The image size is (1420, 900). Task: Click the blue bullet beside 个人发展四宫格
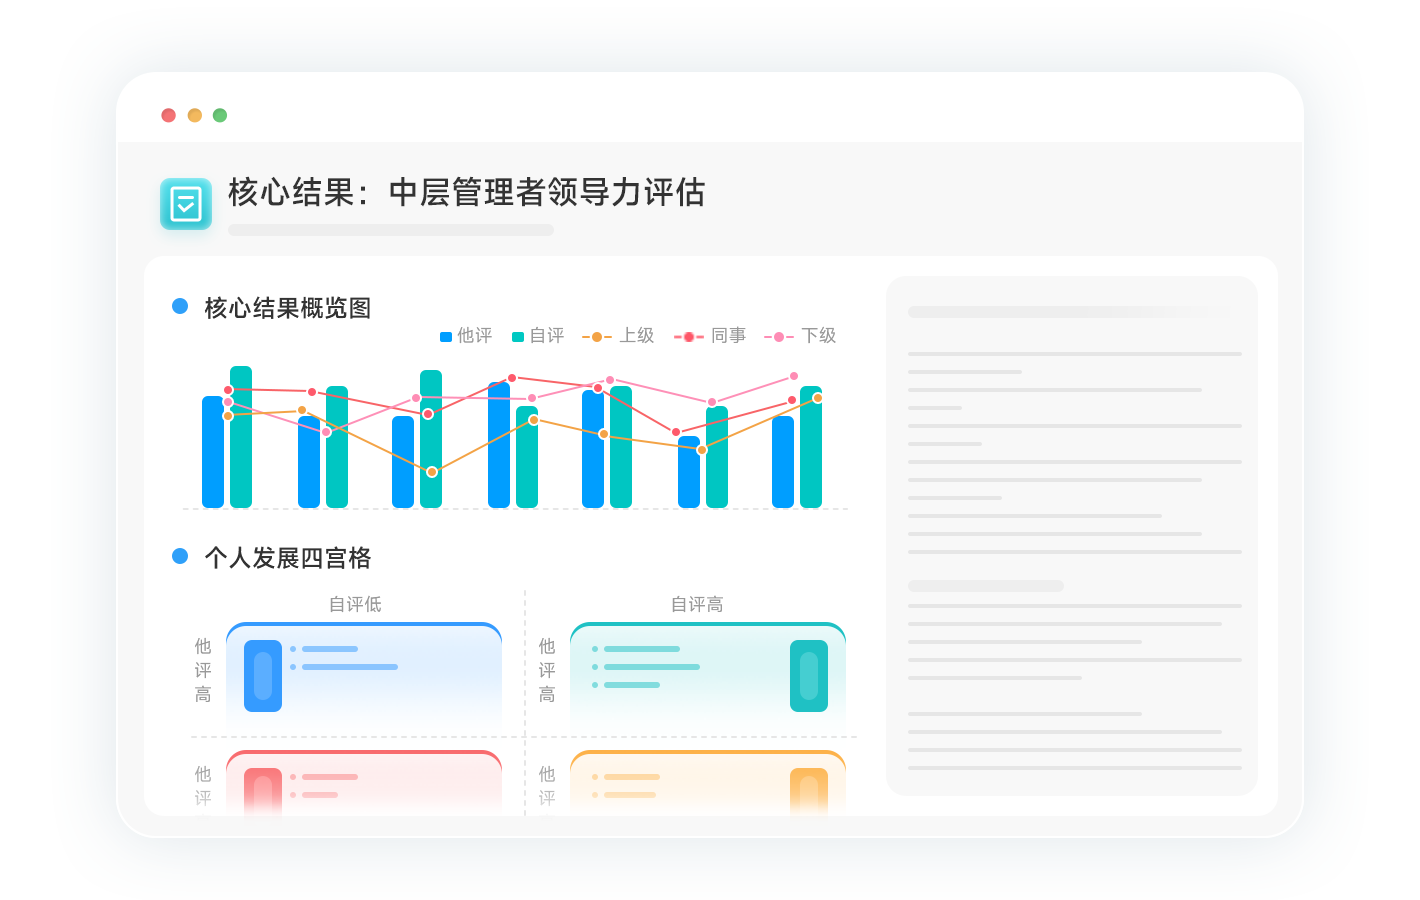tap(180, 556)
